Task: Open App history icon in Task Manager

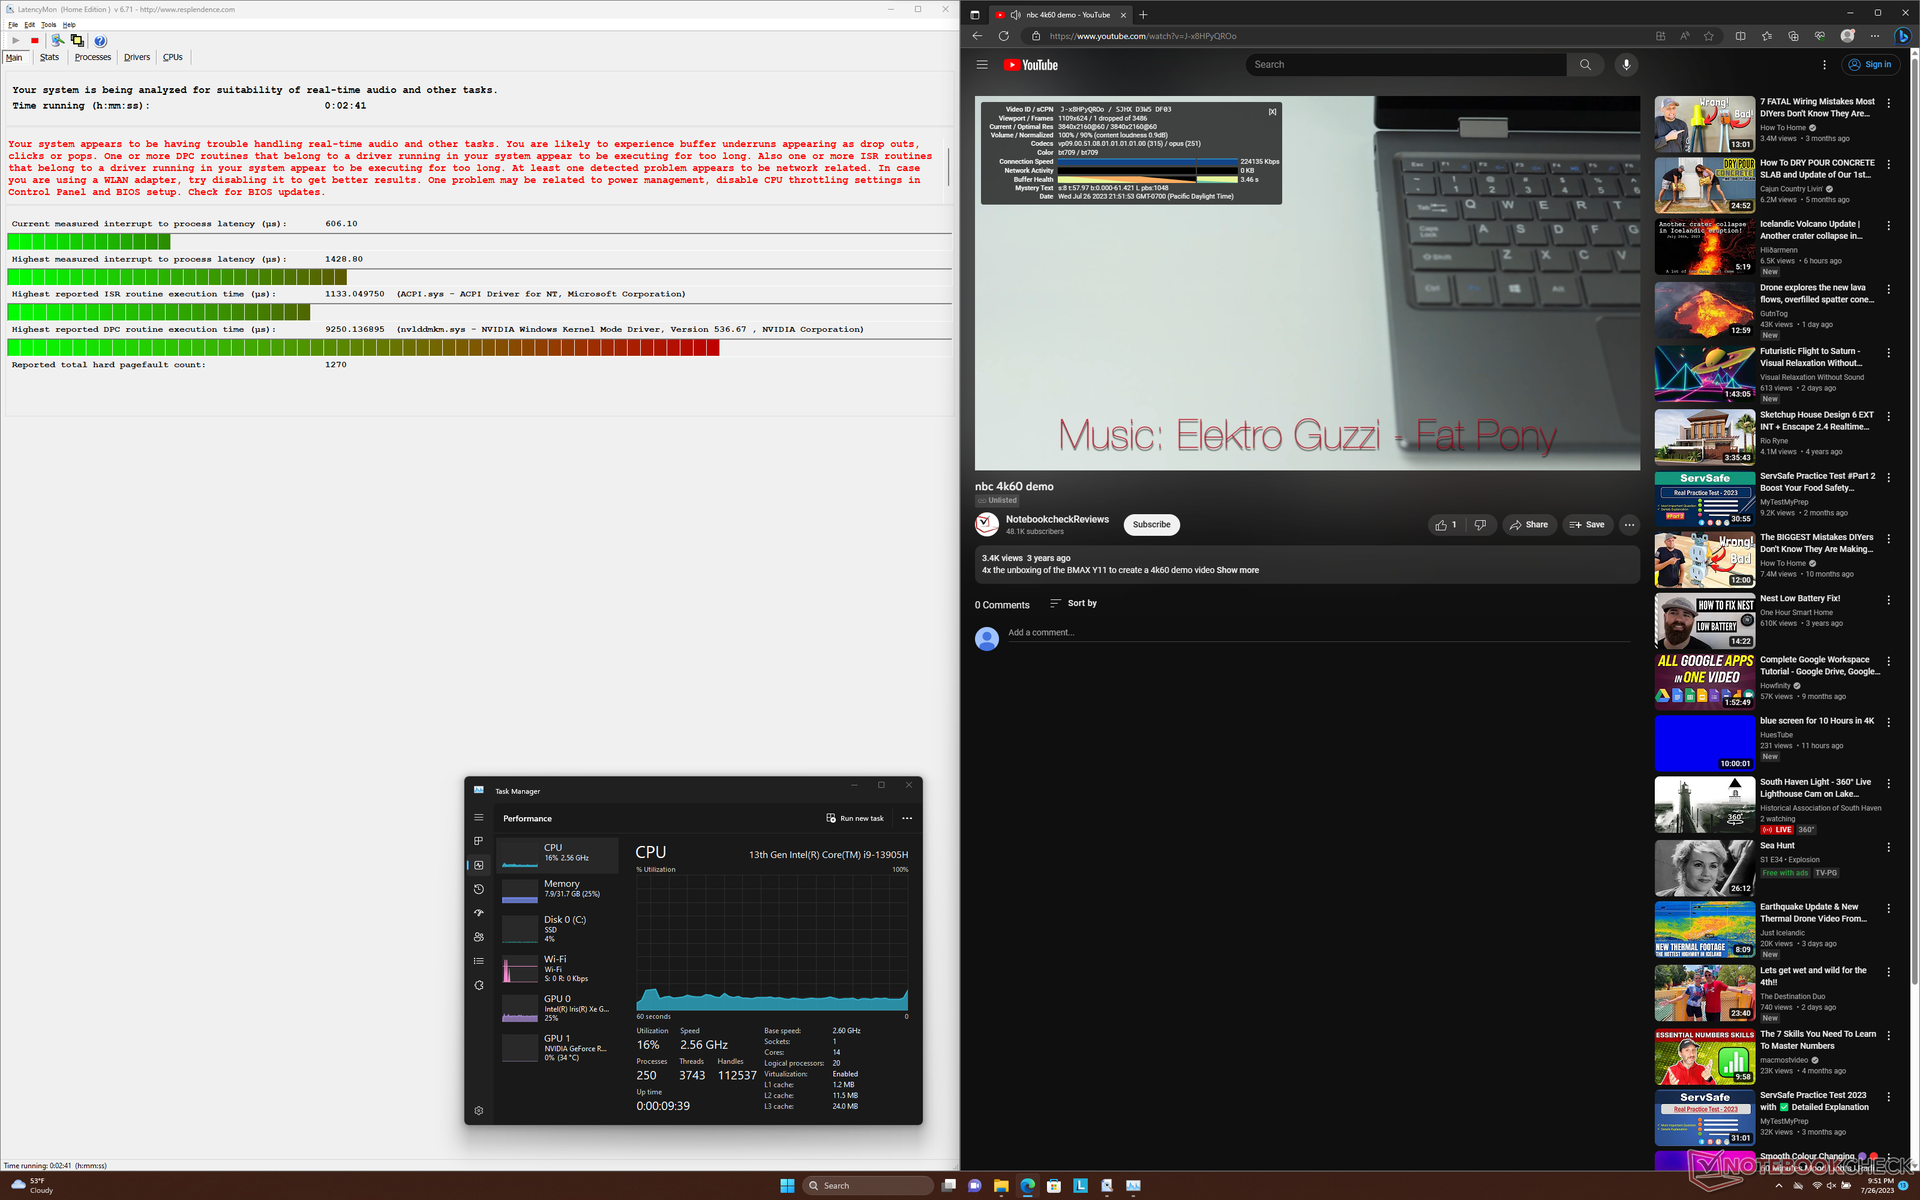Action: click(478, 889)
